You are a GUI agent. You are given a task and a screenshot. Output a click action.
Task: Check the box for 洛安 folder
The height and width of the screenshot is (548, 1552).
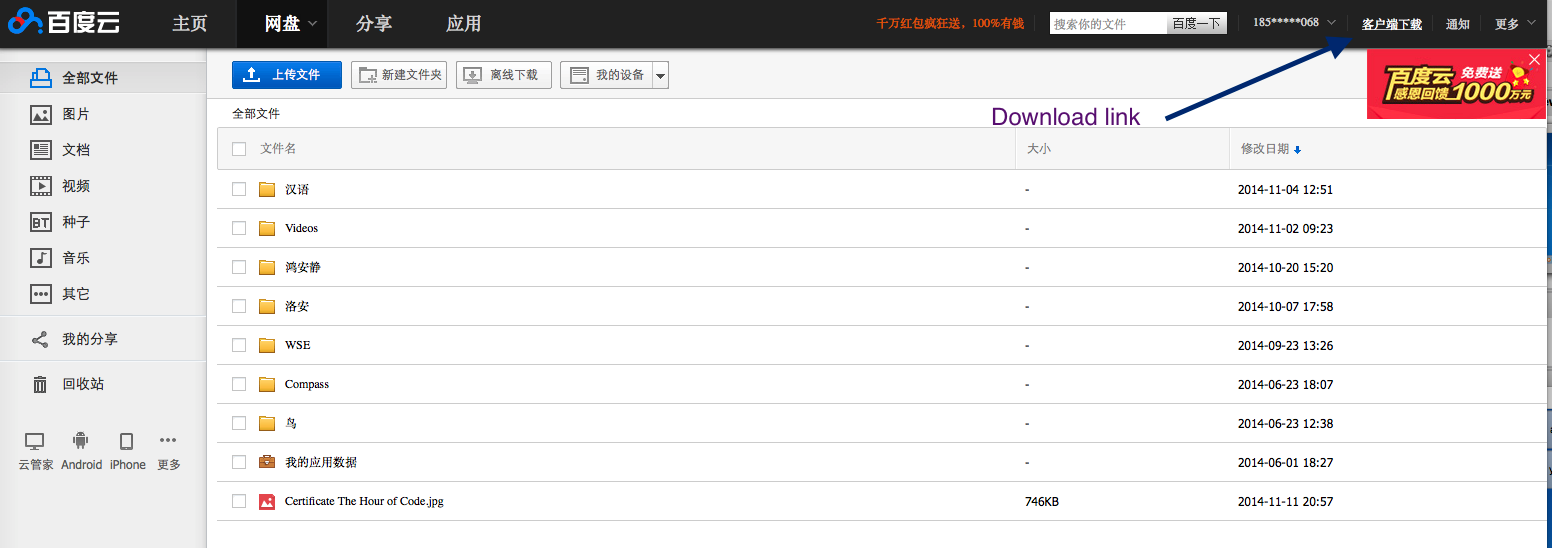pos(239,306)
